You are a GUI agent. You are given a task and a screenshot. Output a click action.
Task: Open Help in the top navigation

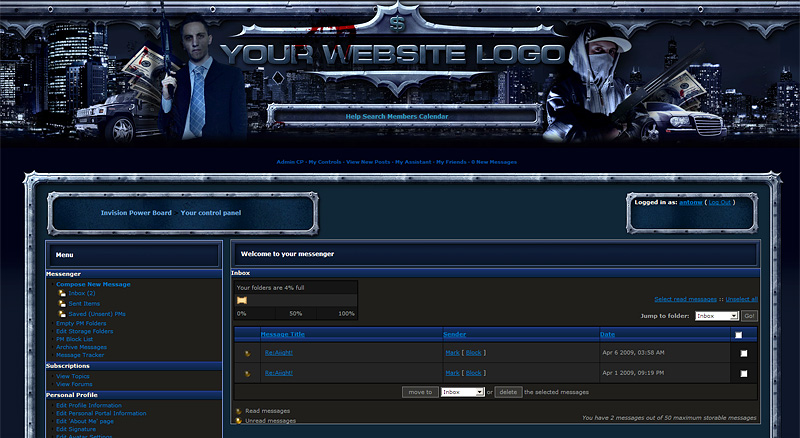pos(353,116)
